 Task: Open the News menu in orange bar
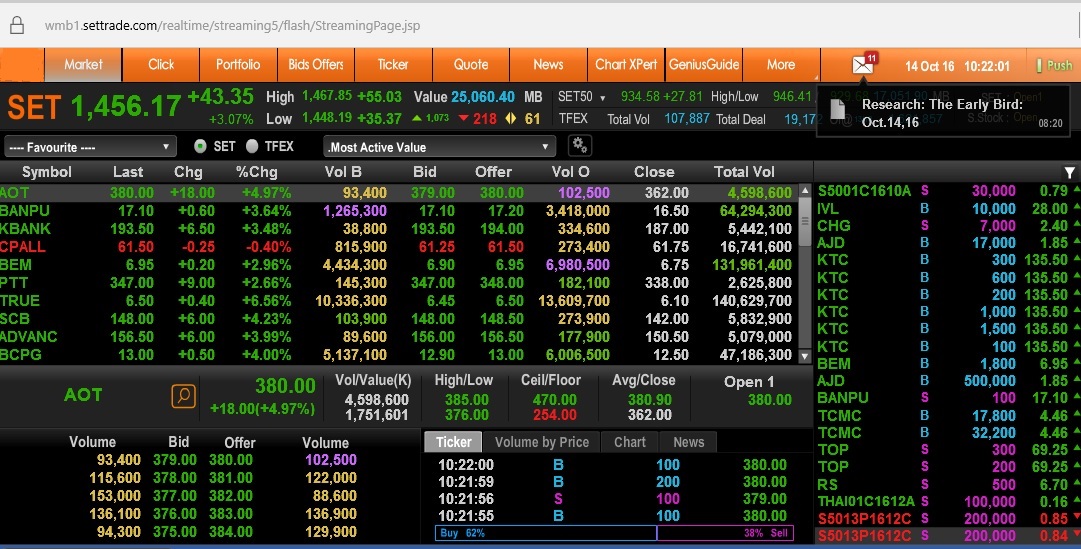click(x=549, y=65)
